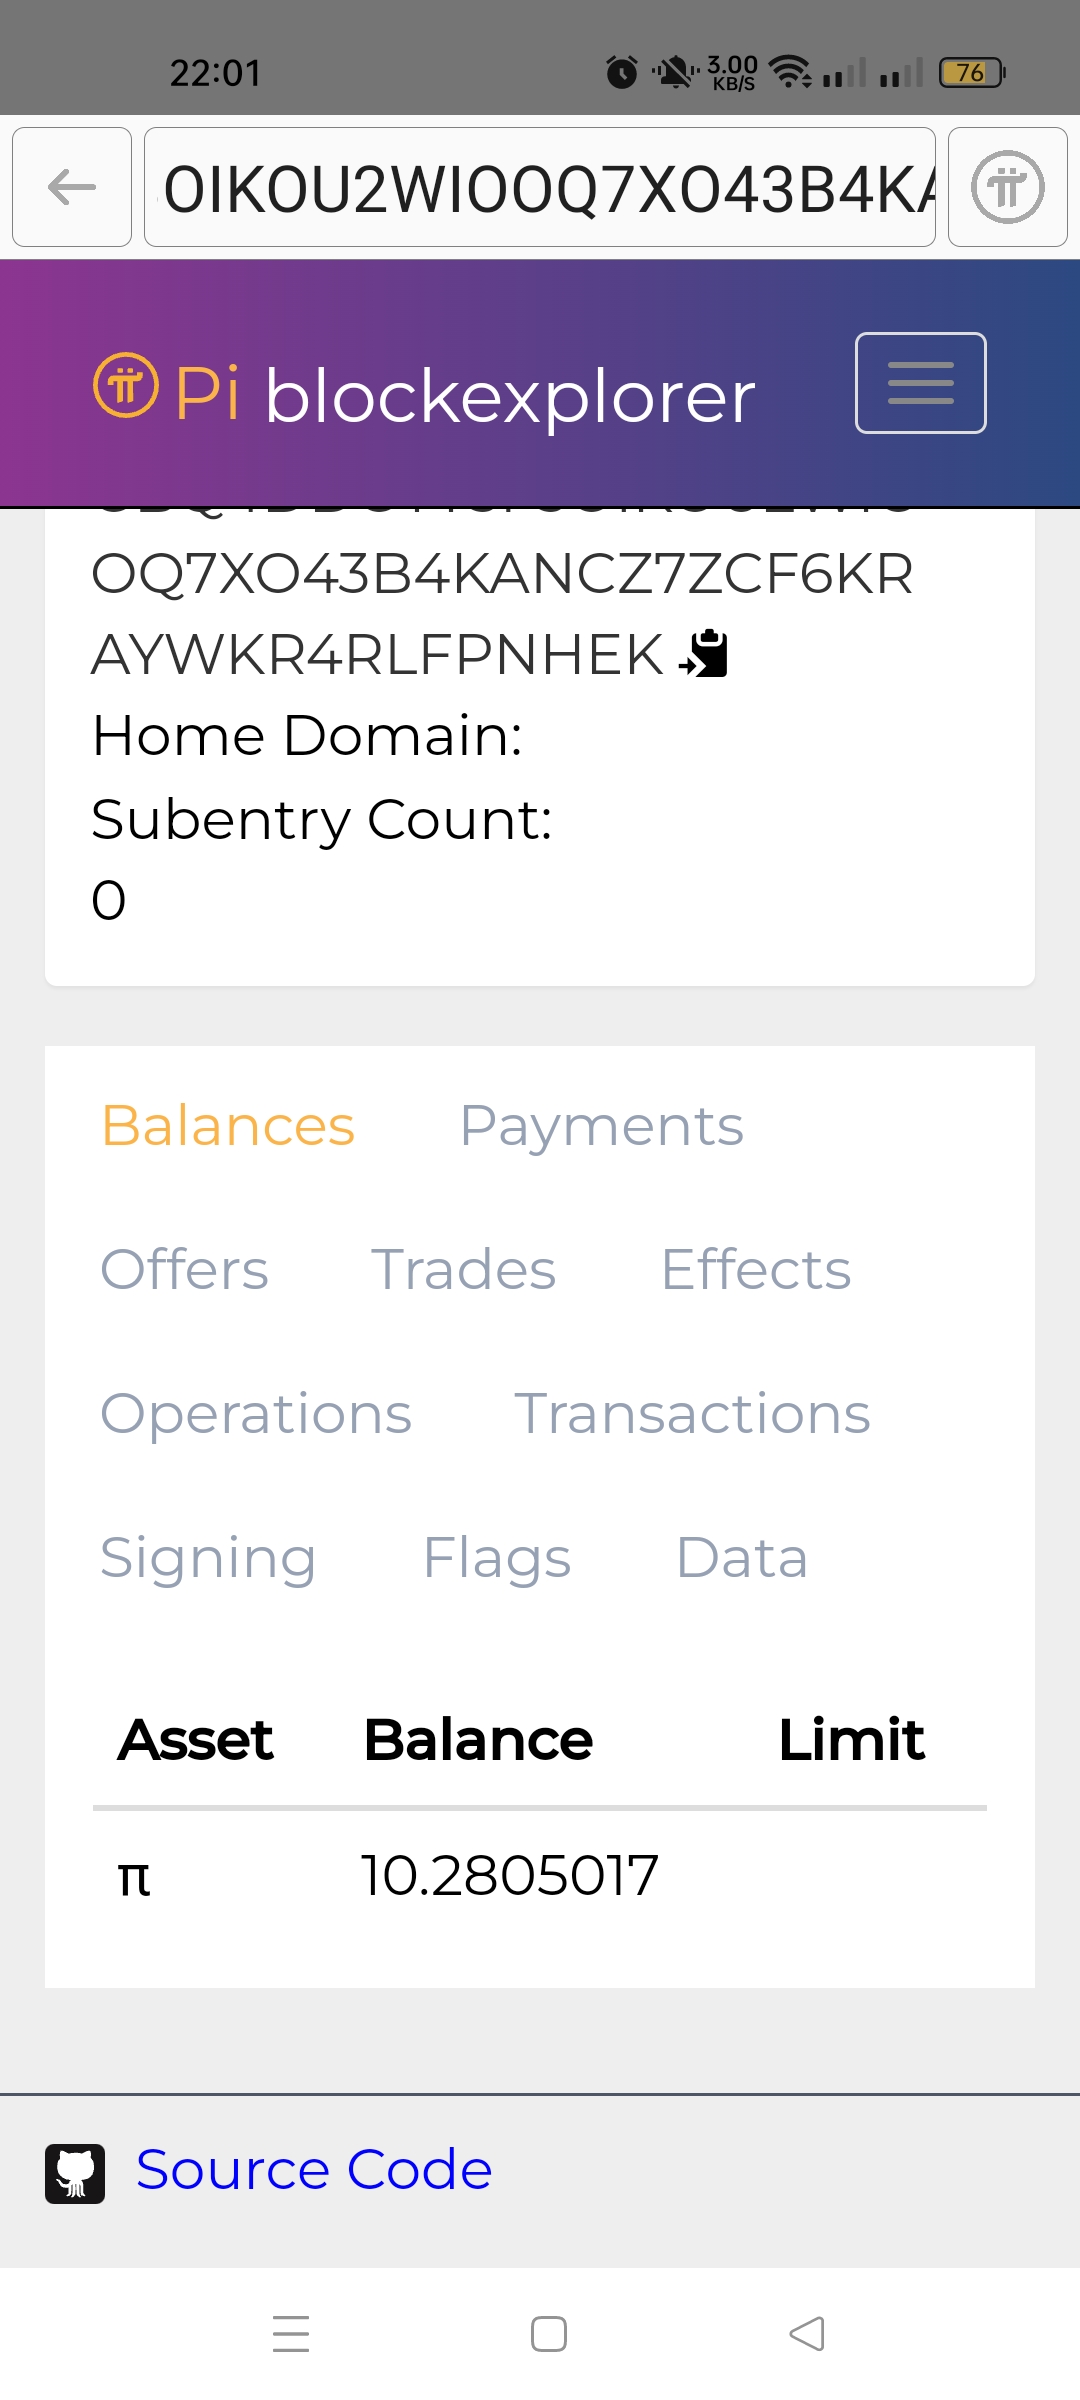Tap the browser back arrow button

pos(72,187)
